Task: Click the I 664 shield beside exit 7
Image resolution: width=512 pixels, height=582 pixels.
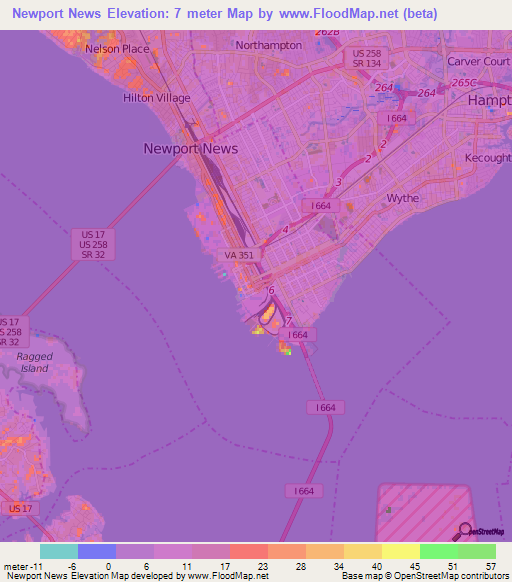Action: coord(298,335)
